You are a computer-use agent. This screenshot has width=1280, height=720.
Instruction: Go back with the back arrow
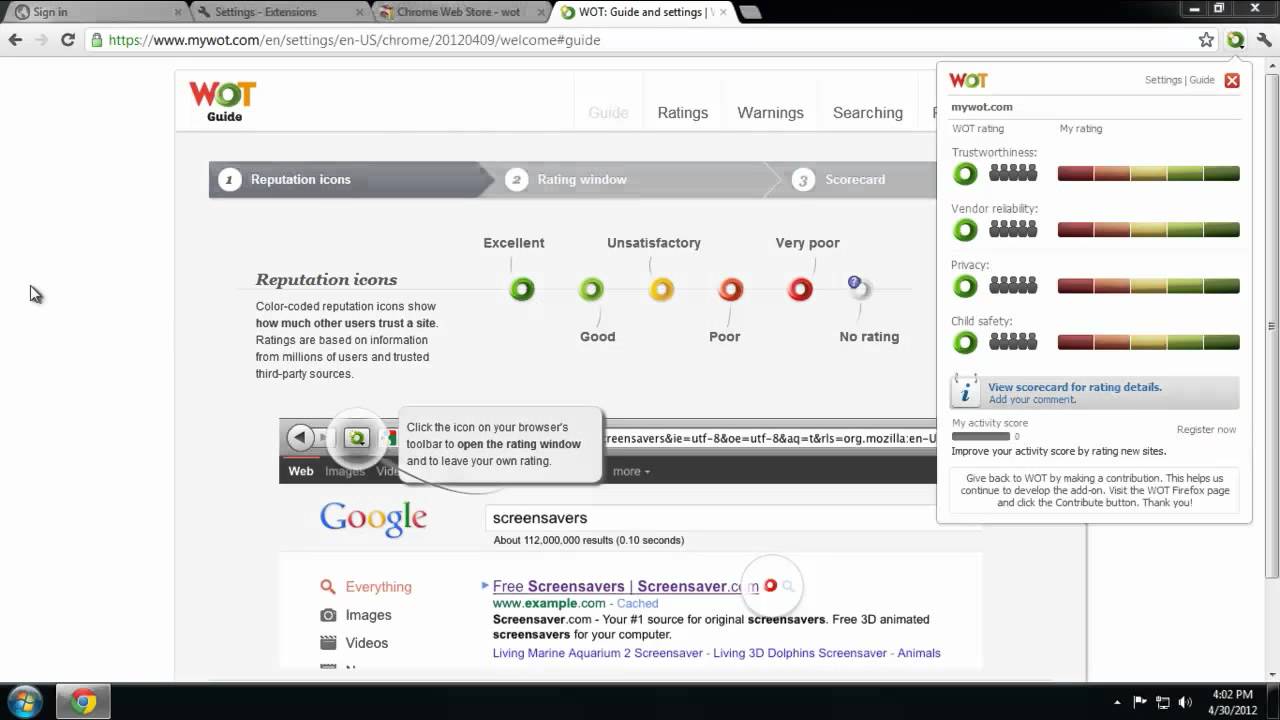[15, 40]
